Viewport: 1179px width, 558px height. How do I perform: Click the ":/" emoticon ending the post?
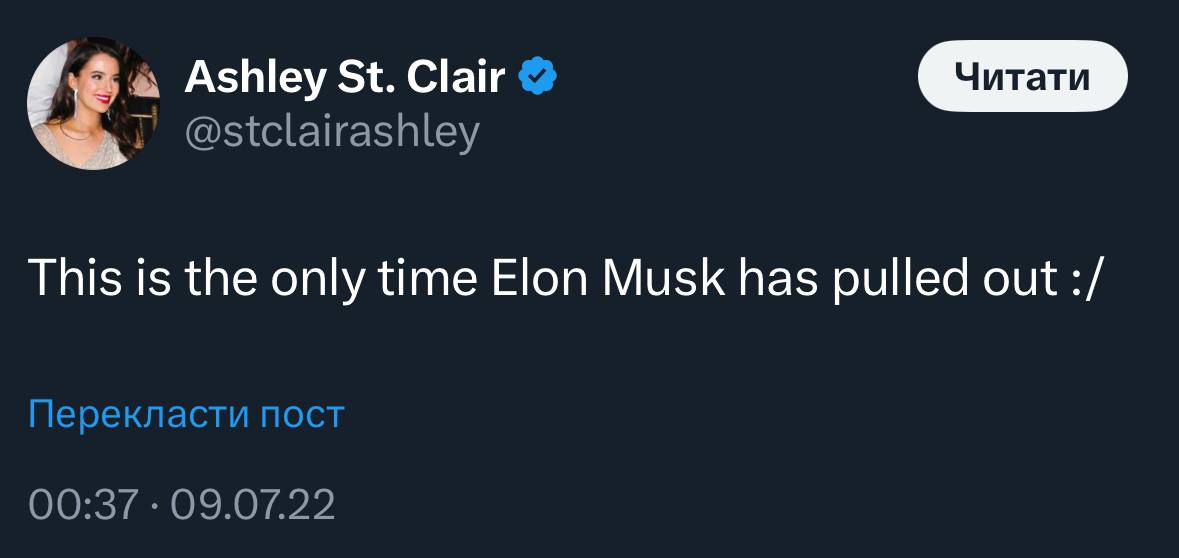(x=1084, y=277)
